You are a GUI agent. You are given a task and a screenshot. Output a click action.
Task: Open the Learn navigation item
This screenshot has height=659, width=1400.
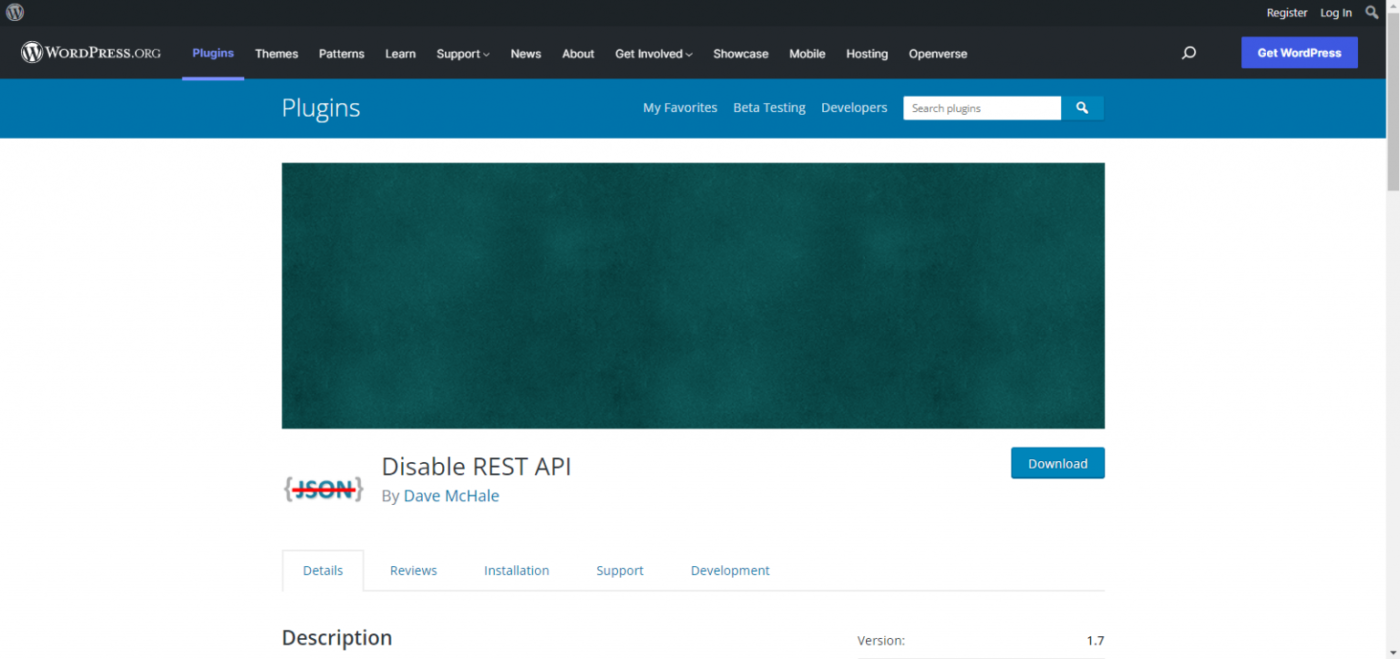[400, 54]
